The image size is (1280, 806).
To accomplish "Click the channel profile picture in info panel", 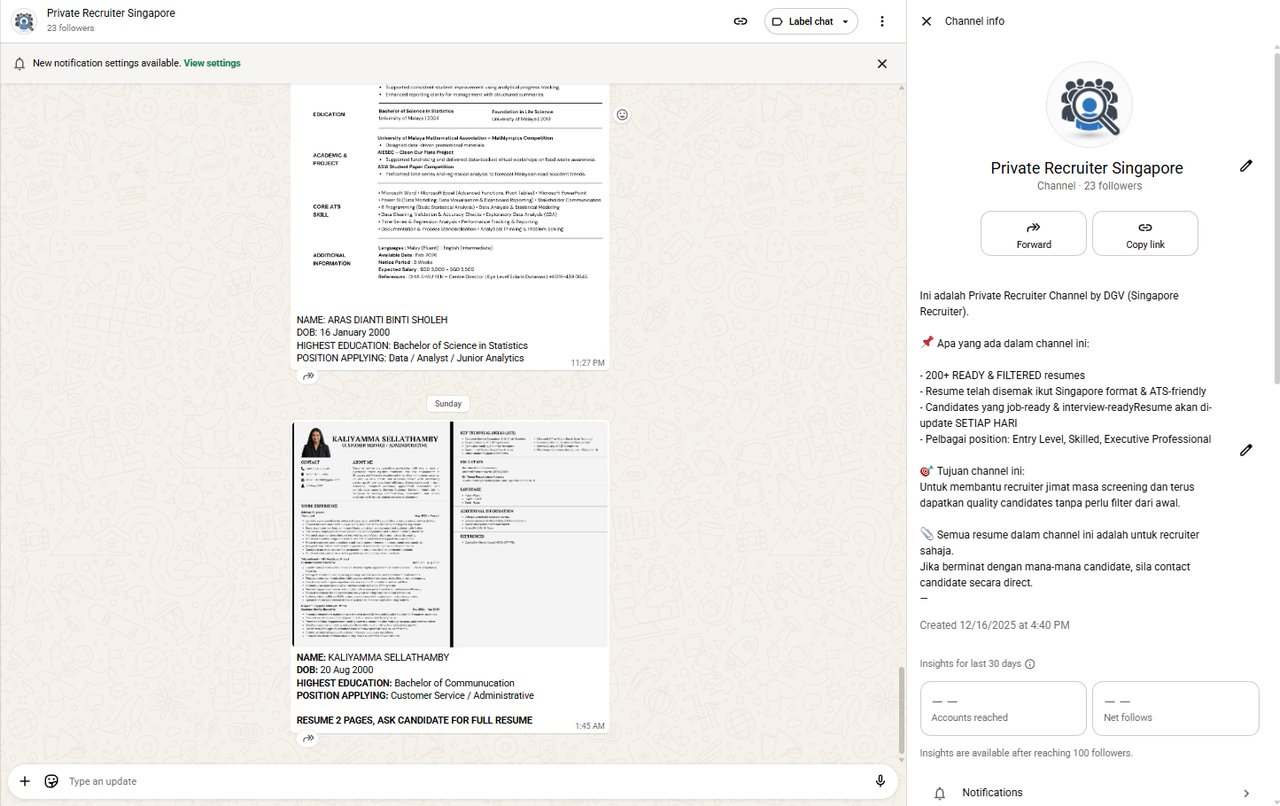I will pyautogui.click(x=1089, y=105).
